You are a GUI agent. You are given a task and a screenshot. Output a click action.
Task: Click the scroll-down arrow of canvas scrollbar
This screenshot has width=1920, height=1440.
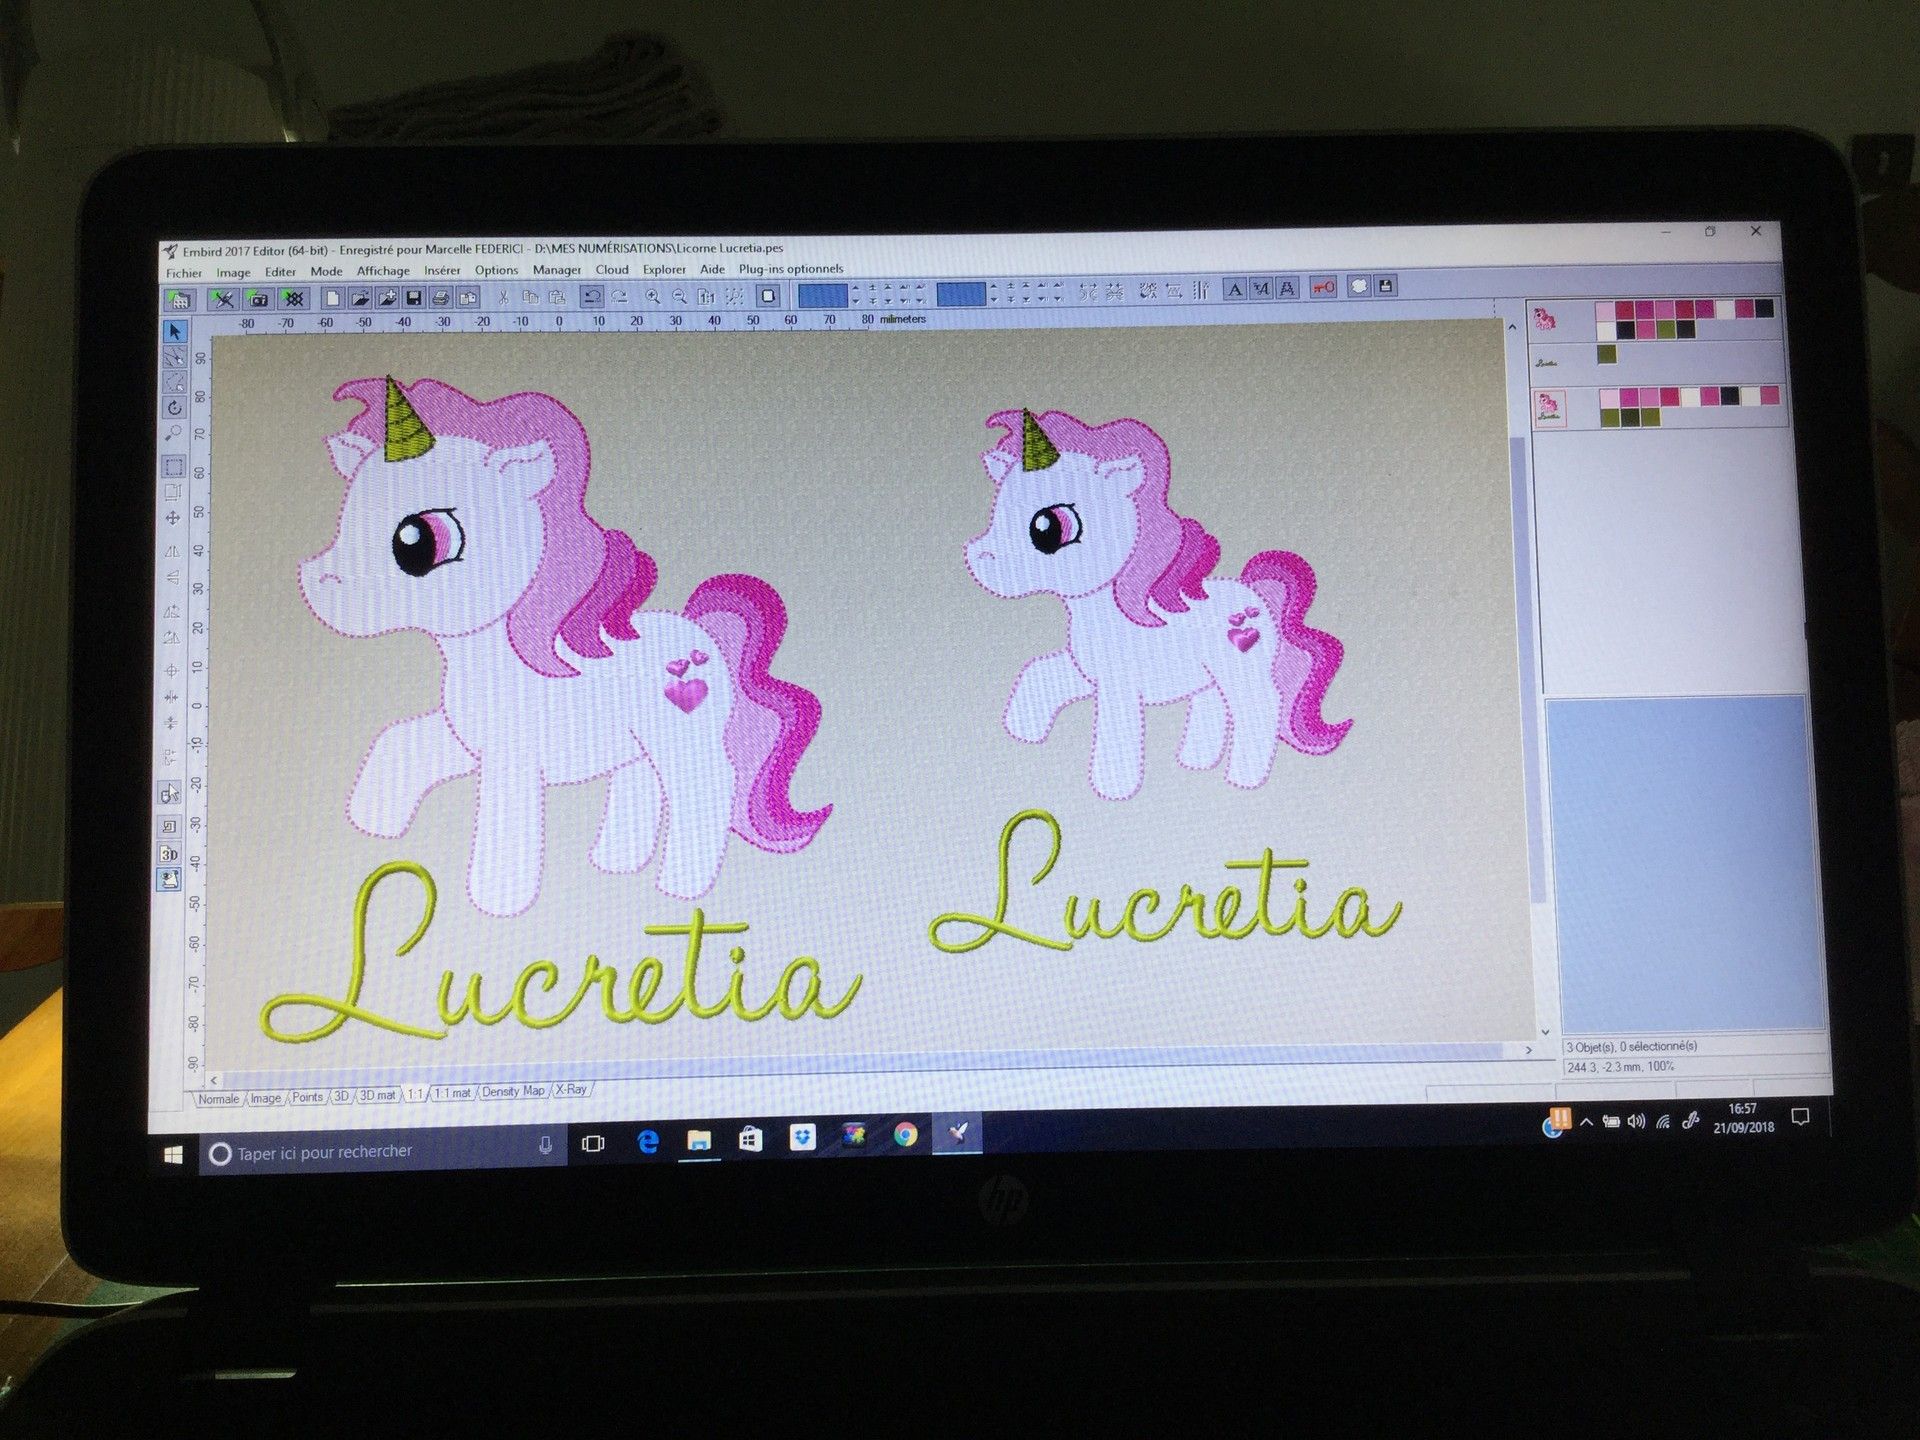pyautogui.click(x=1545, y=1032)
